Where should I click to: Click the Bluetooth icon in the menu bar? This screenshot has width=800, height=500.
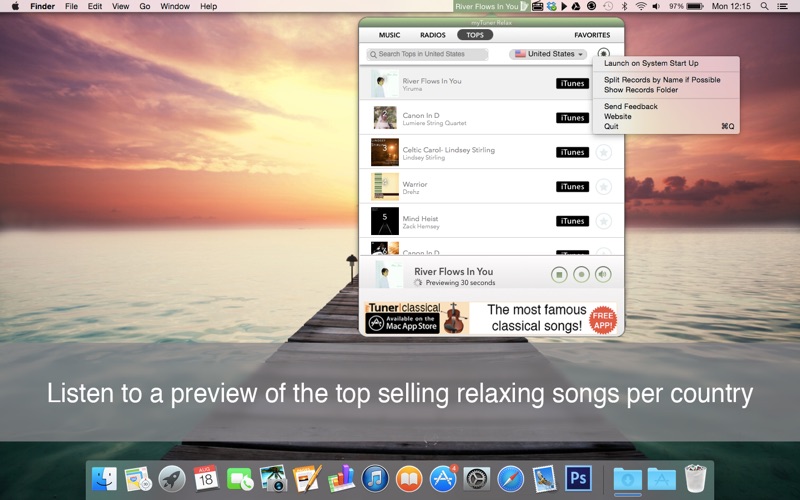tap(624, 6)
